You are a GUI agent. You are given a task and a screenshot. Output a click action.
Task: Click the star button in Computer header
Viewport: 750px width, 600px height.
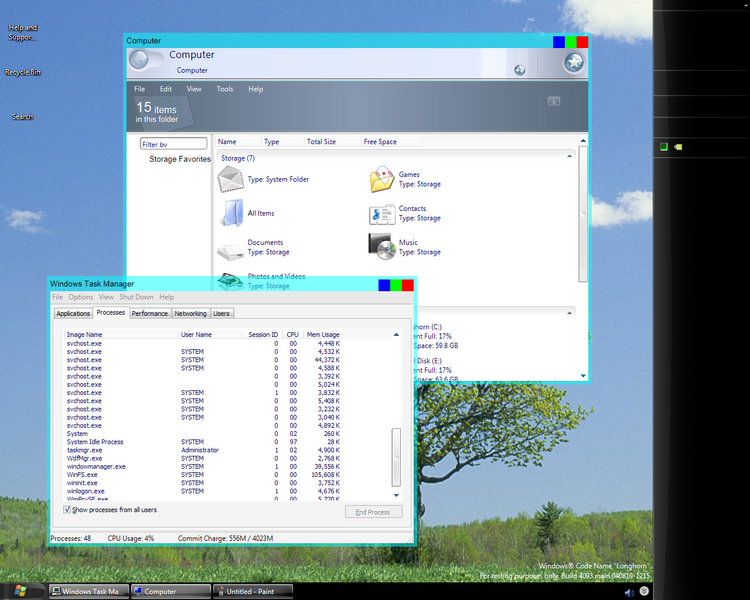[573, 62]
